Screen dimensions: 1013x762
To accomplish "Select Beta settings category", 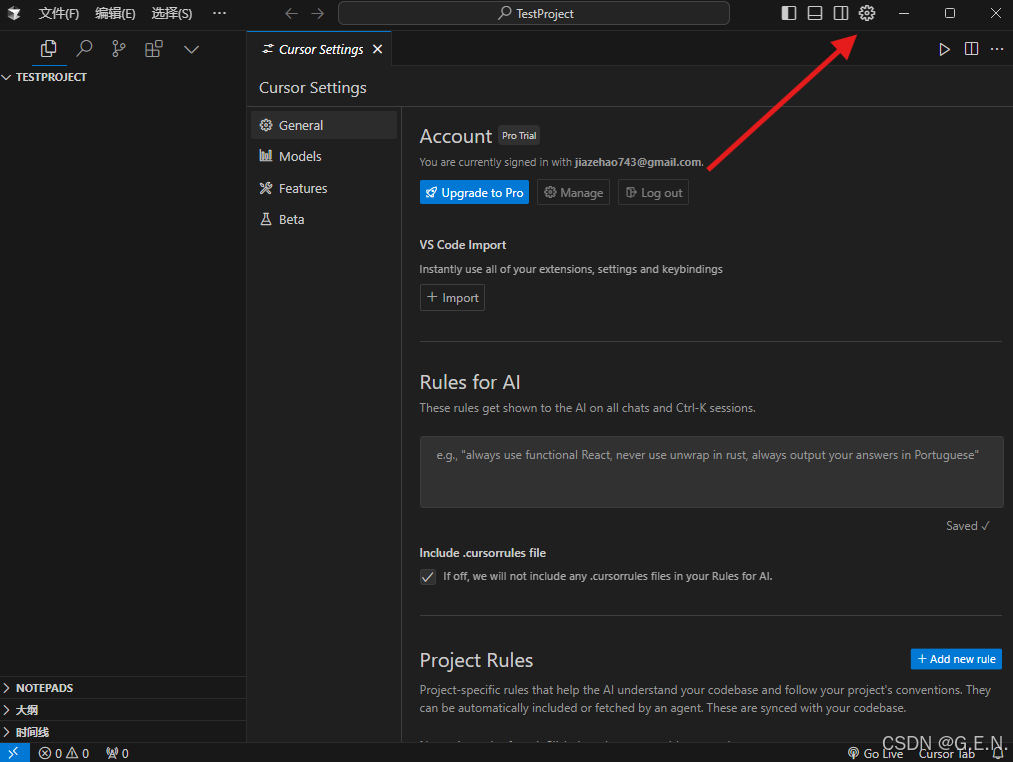I will 324,220.
